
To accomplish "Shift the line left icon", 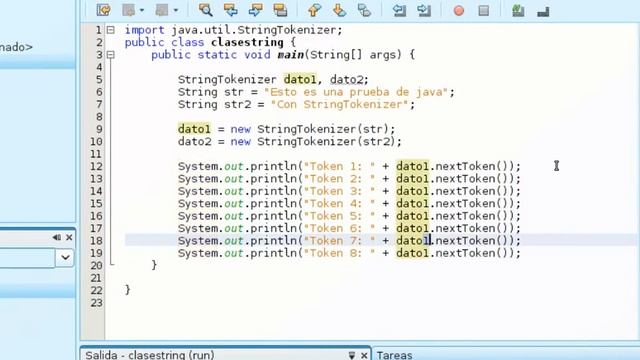I will pos(399,10).
